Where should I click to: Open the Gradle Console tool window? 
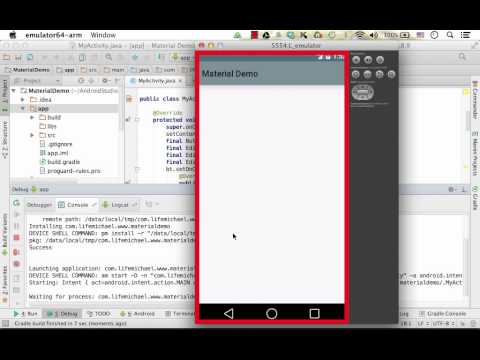[443, 314]
